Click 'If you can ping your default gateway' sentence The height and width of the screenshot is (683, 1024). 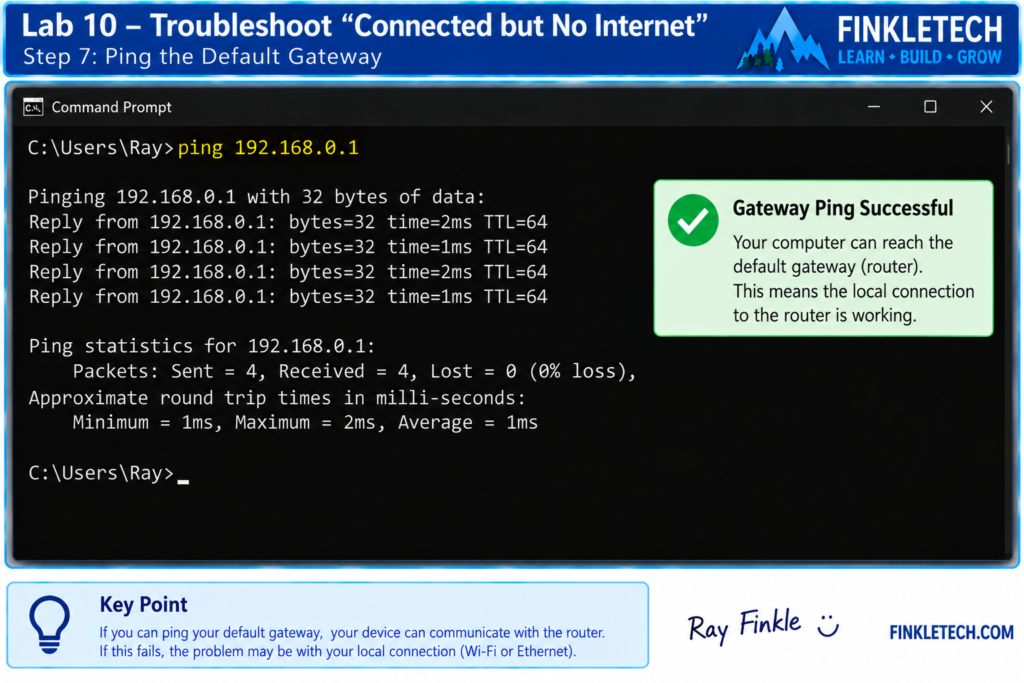(352, 633)
